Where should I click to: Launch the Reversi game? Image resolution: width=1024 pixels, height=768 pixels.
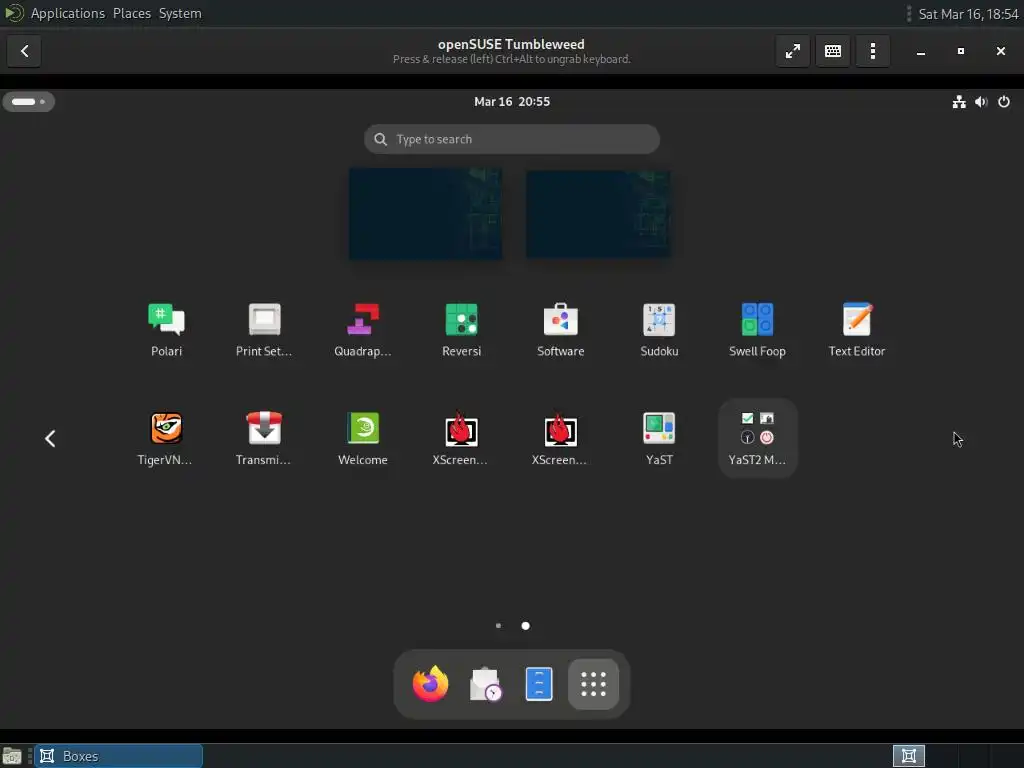tap(461, 330)
